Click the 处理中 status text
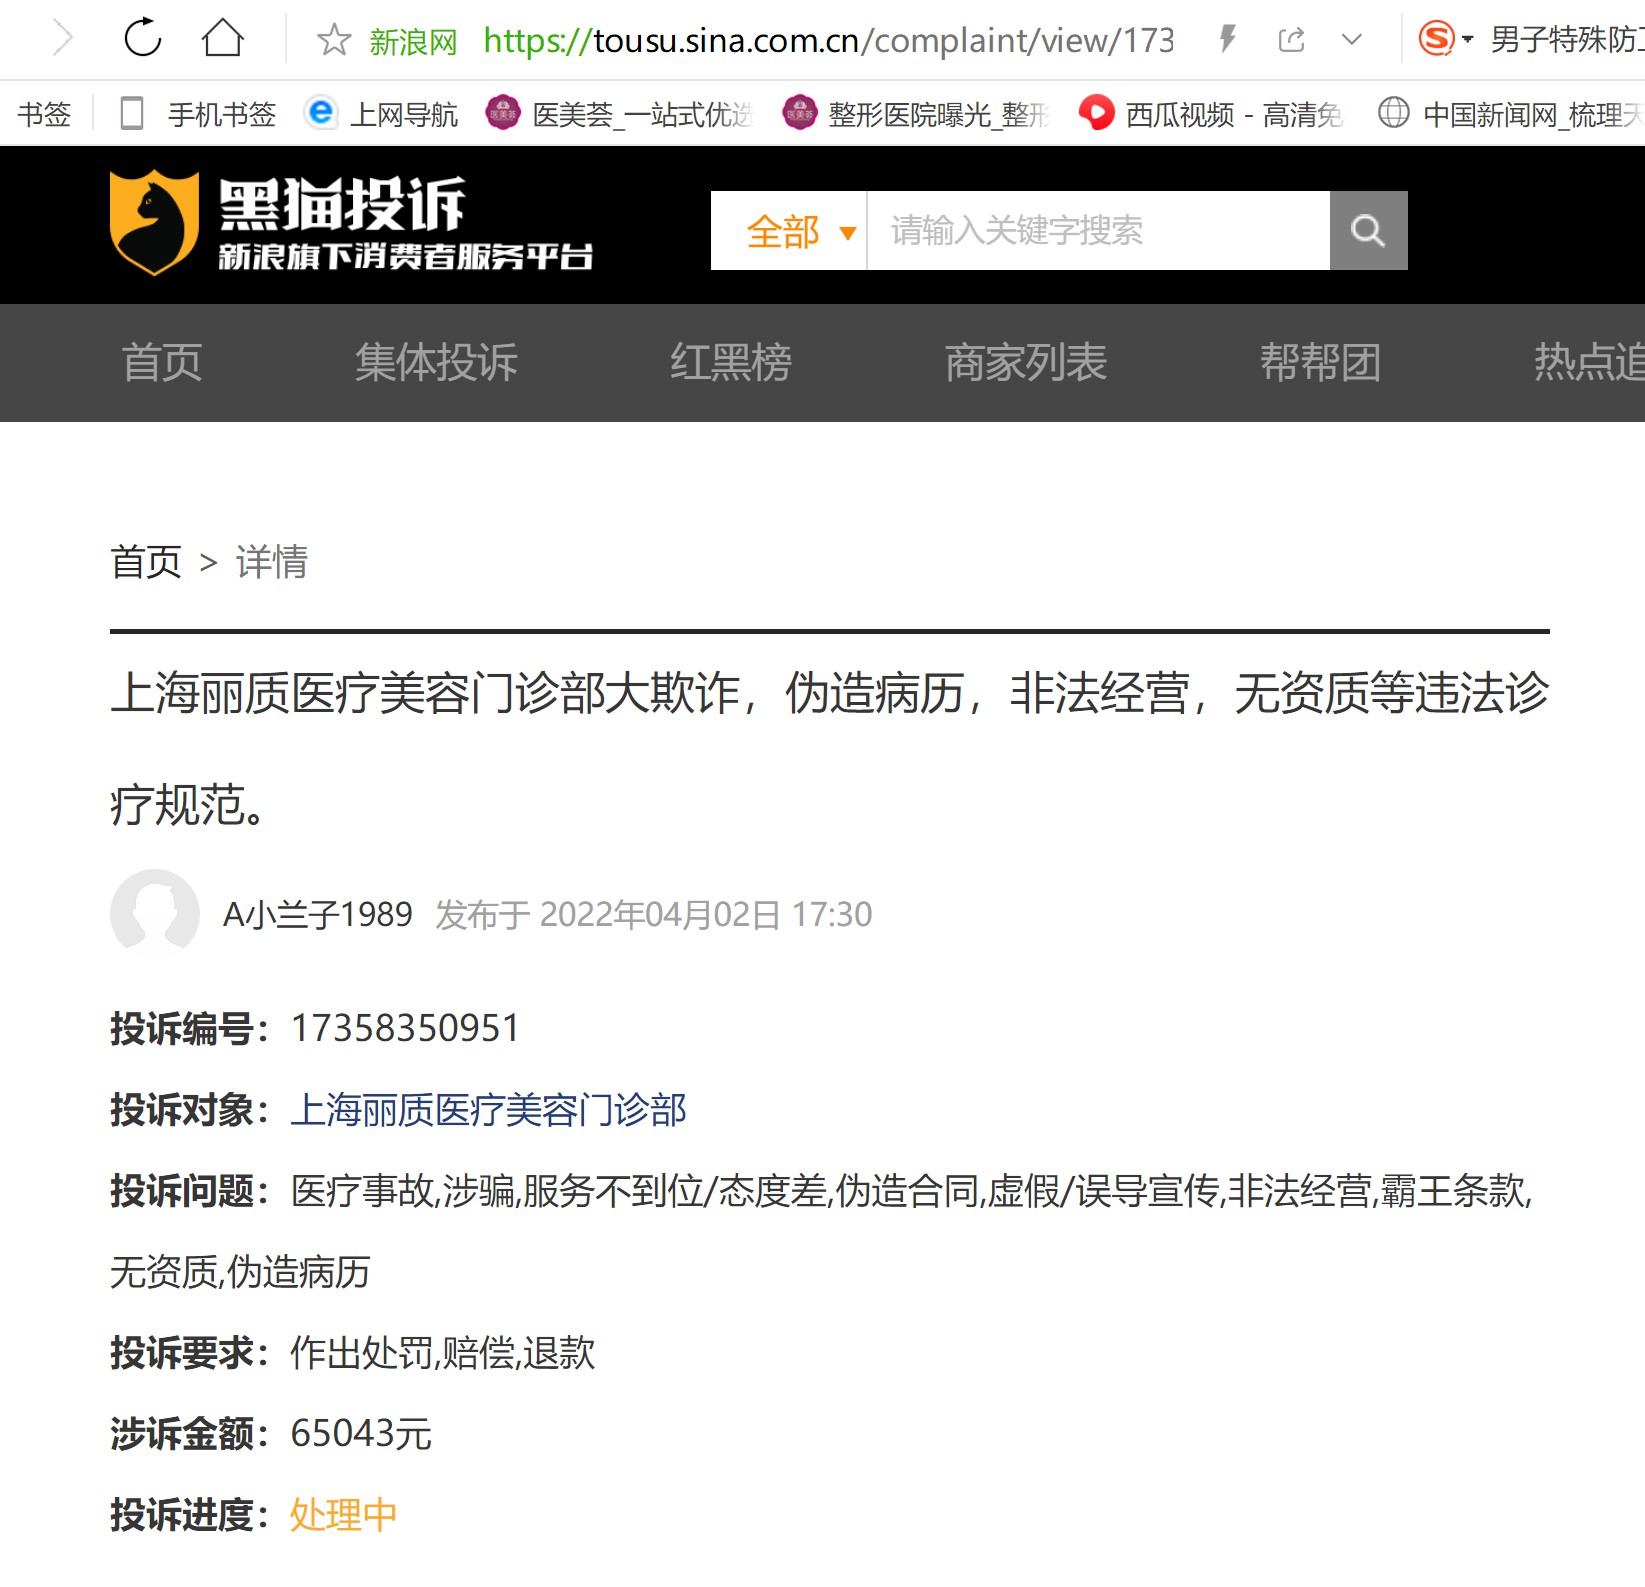Viewport: 1645px width, 1587px height. click(x=343, y=1515)
